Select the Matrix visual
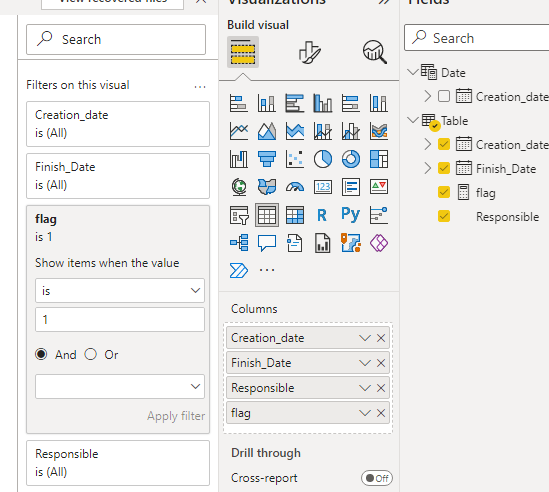Screen dimensions: 549x492 (x=295, y=215)
